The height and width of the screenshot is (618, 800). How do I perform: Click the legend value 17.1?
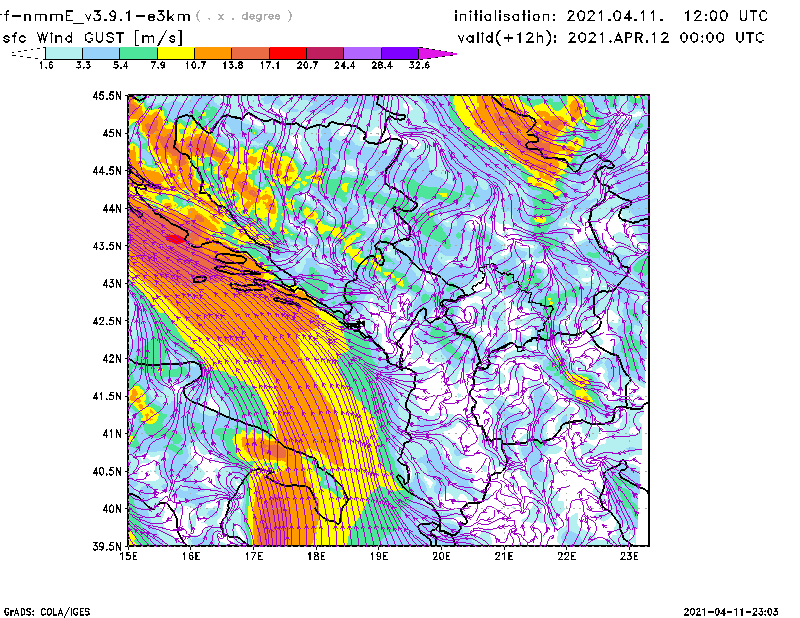tap(270, 65)
